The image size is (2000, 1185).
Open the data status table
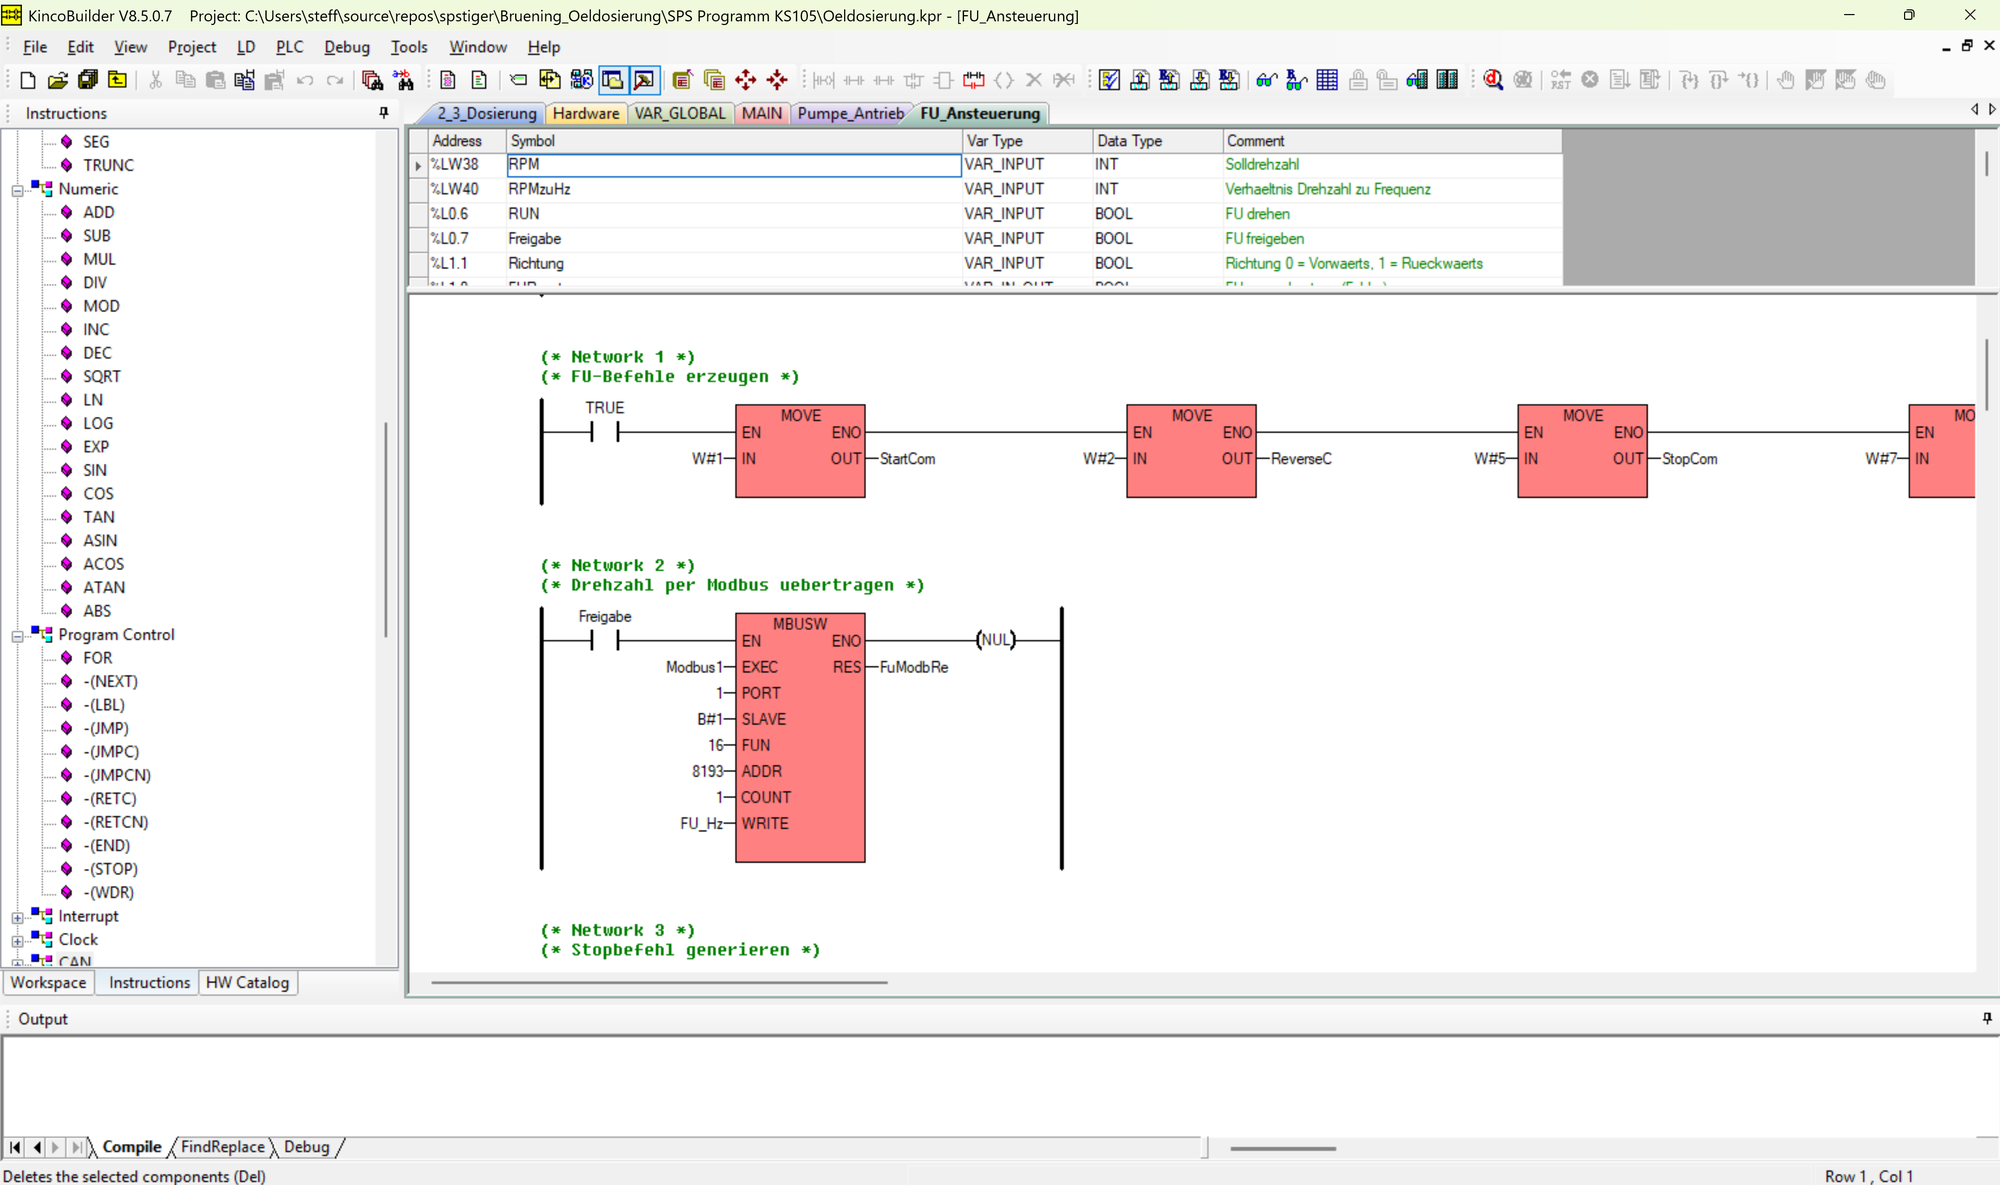pos(1326,80)
